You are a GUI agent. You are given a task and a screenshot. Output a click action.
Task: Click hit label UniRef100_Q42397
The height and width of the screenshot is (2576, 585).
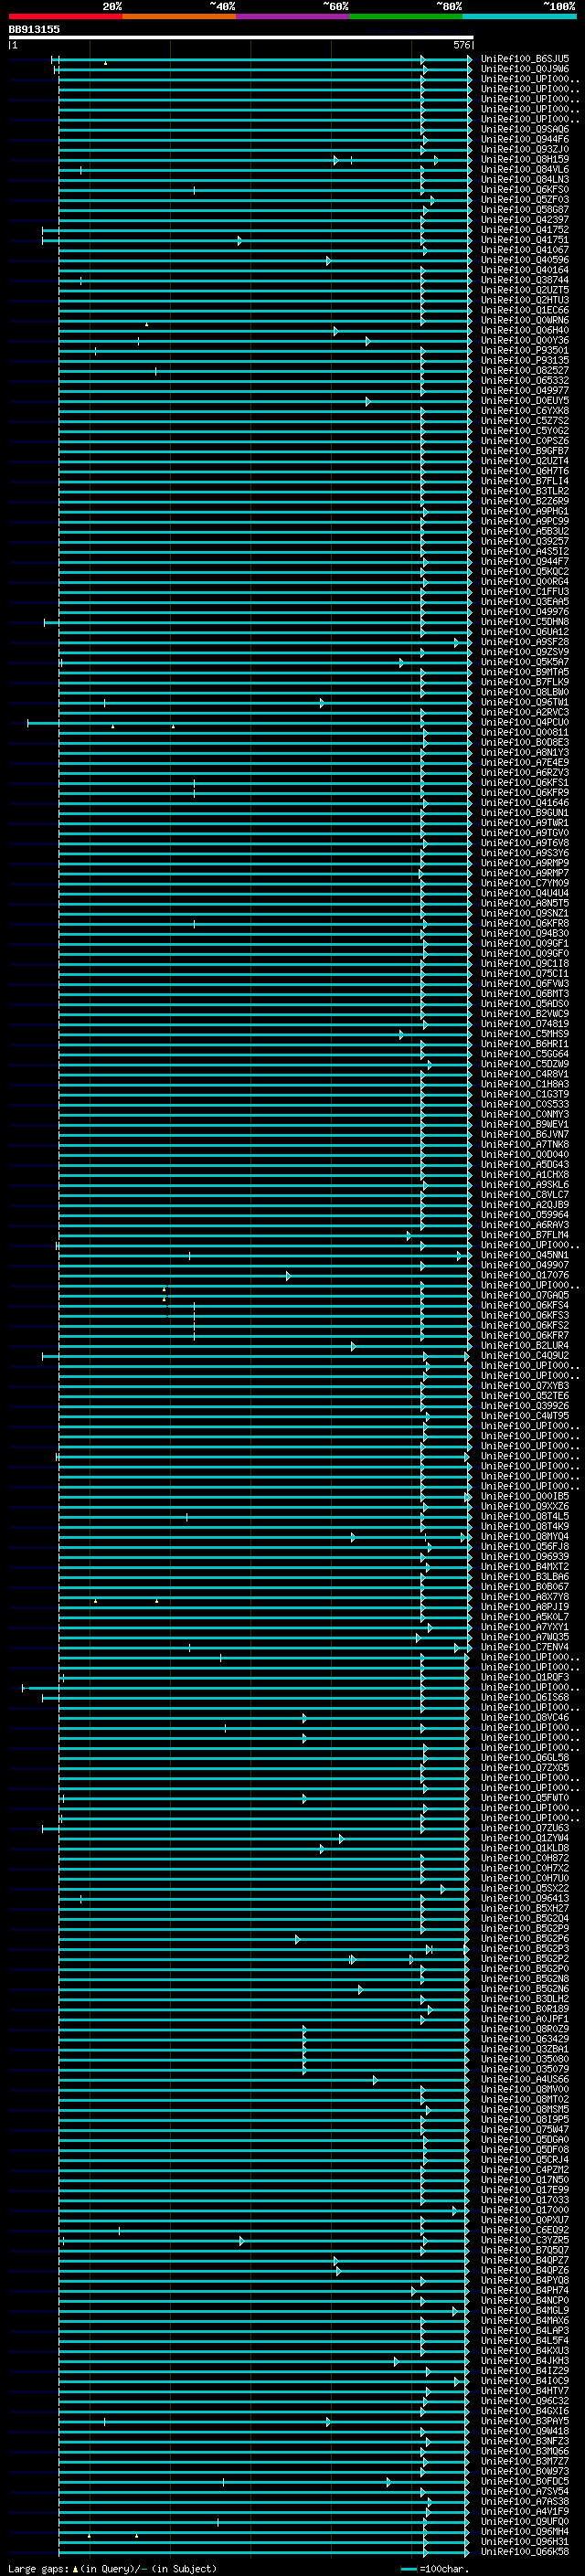point(525,220)
